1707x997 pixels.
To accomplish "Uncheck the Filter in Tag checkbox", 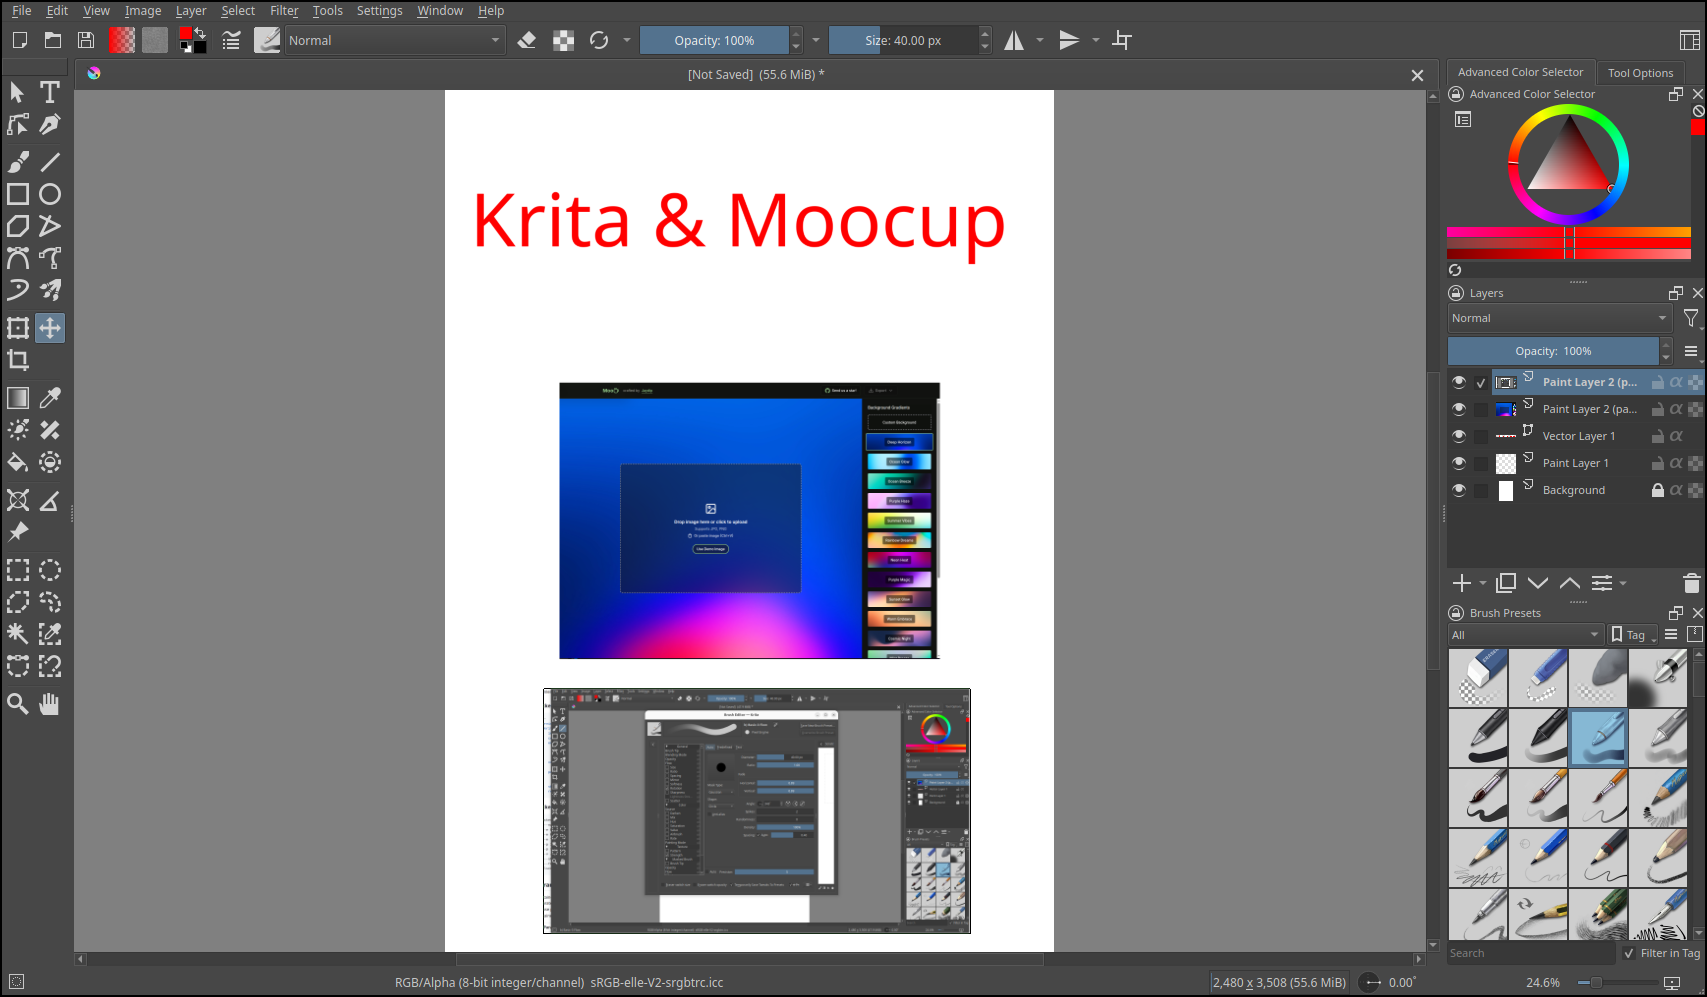I will point(1628,953).
